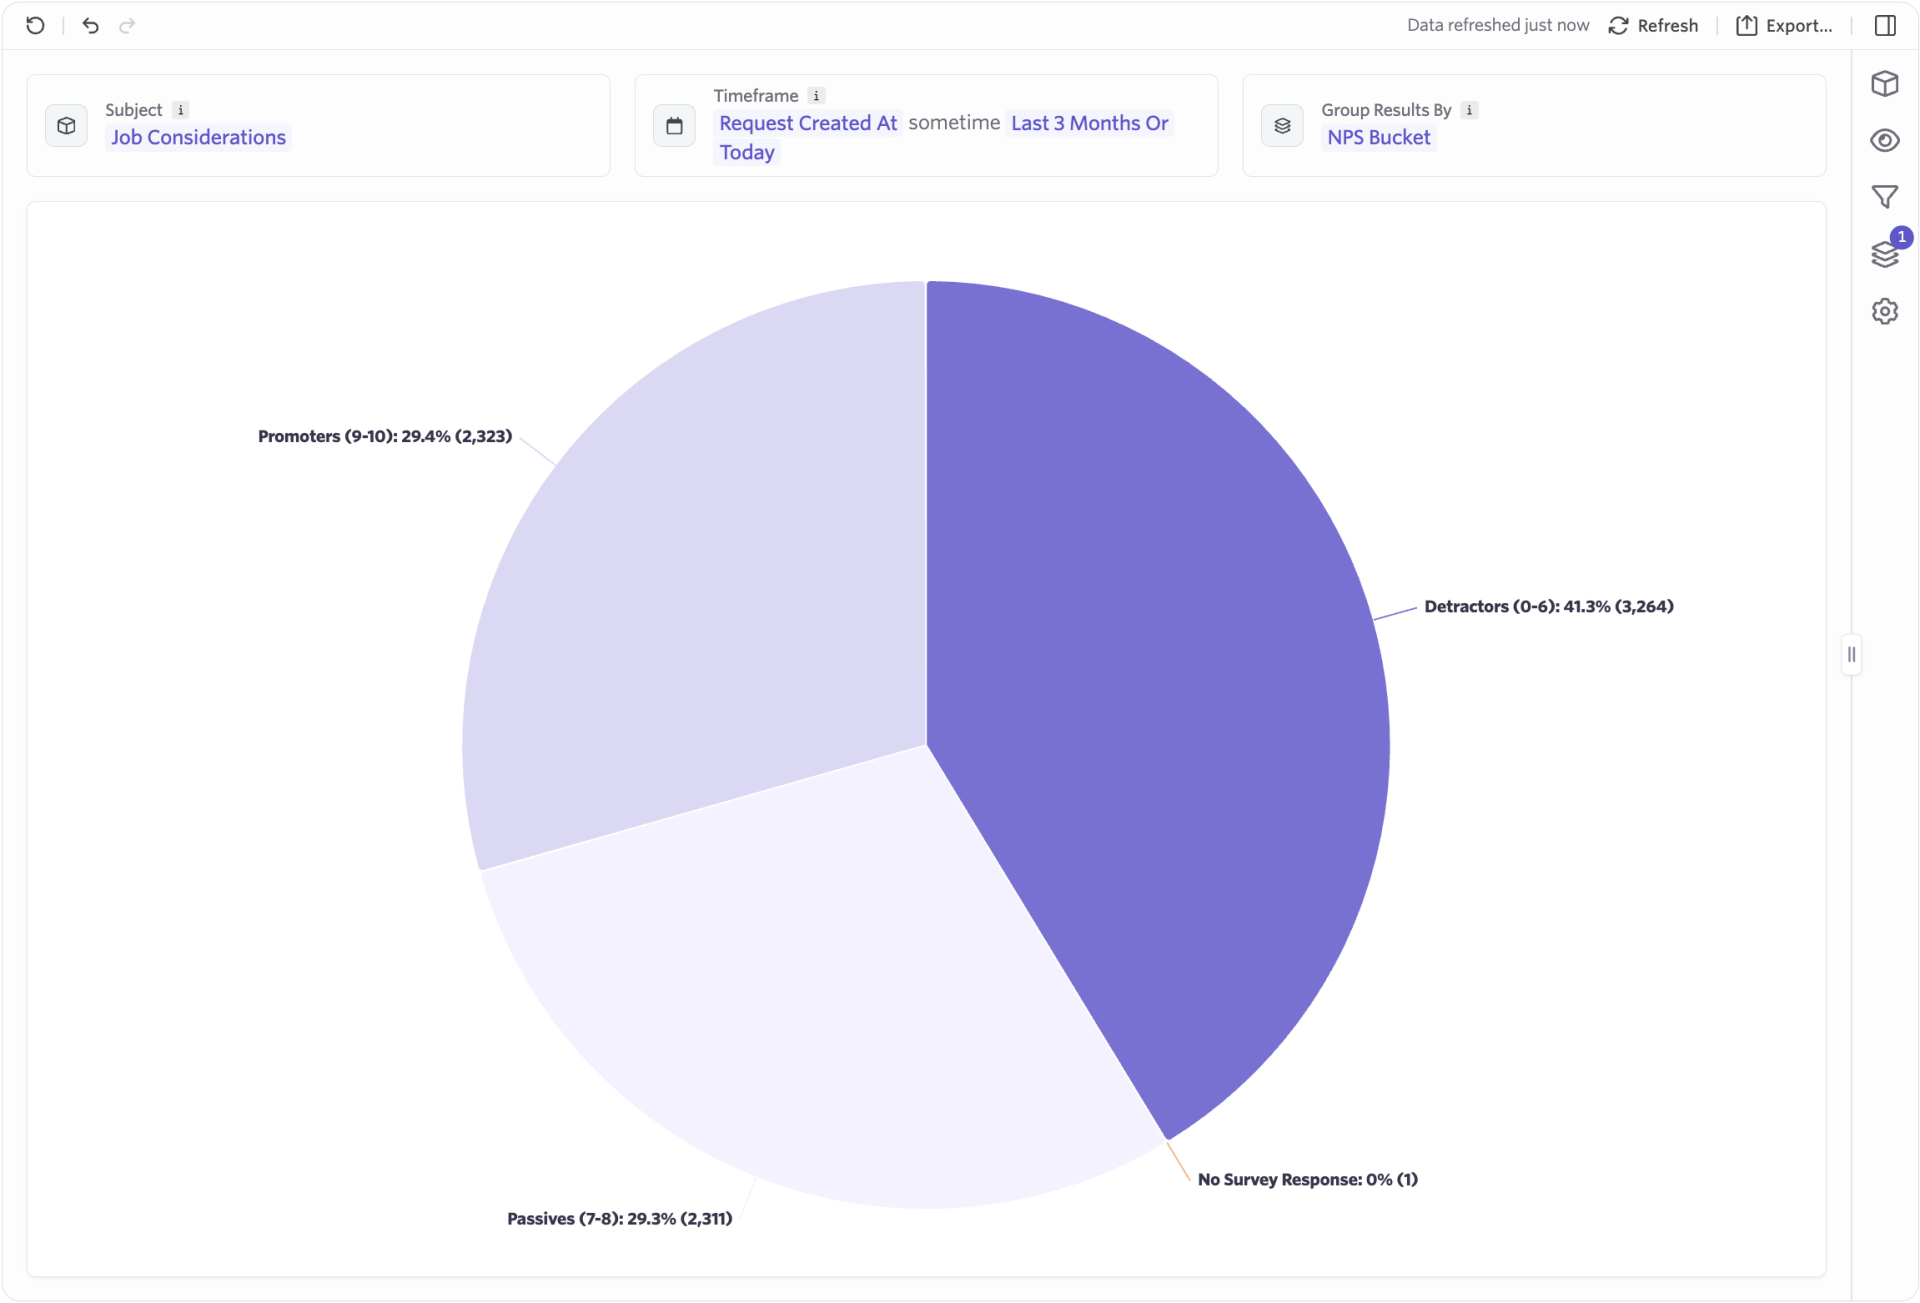Click the Export button
This screenshot has height=1303, width=1920.
click(x=1784, y=25)
